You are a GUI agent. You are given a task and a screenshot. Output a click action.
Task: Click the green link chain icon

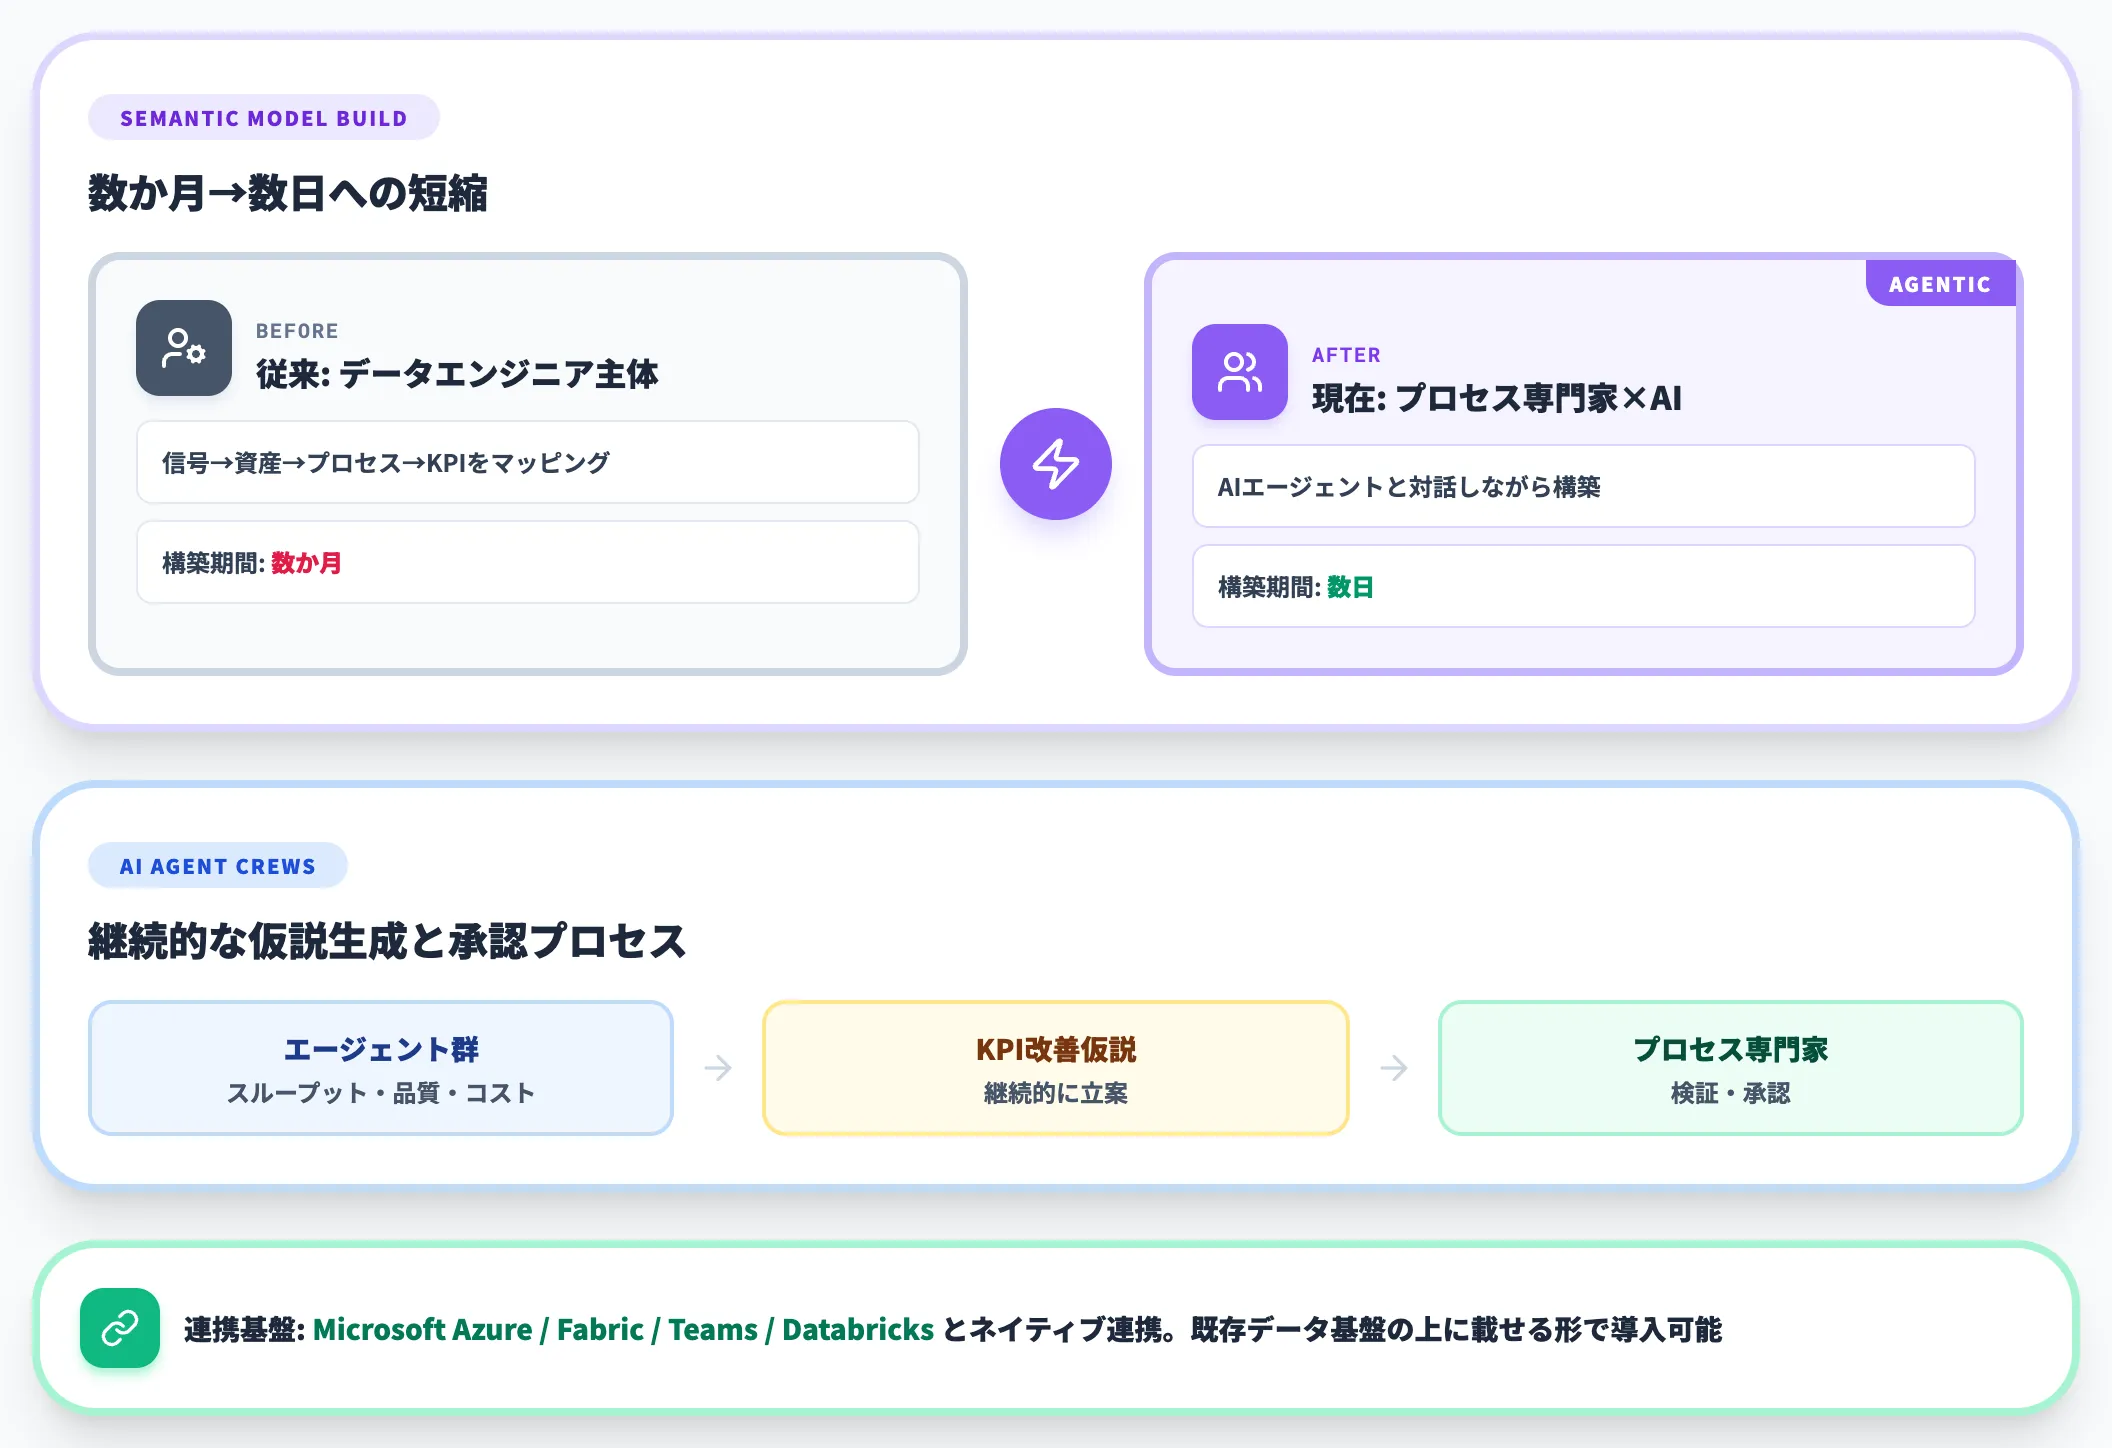pos(120,1328)
